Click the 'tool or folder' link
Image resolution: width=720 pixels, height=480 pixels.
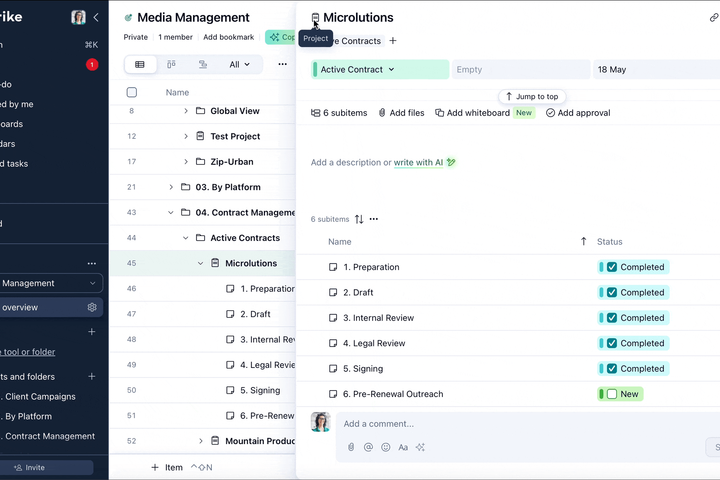[29, 352]
